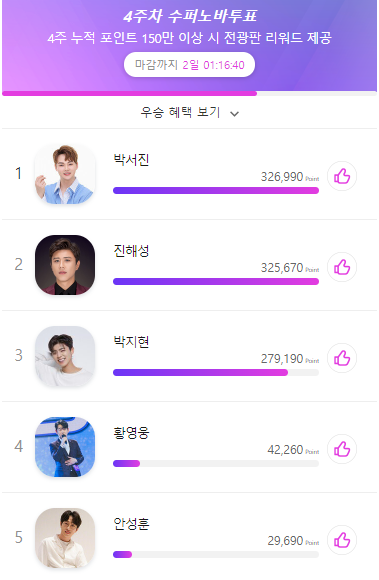Open the 우승 혜택 보기 text link
This screenshot has width=379, height=580.
pyautogui.click(x=180, y=112)
